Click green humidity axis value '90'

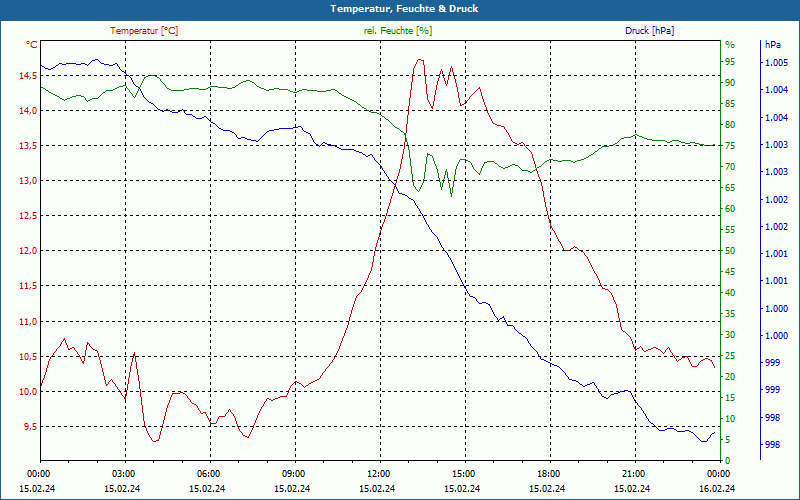(x=731, y=83)
